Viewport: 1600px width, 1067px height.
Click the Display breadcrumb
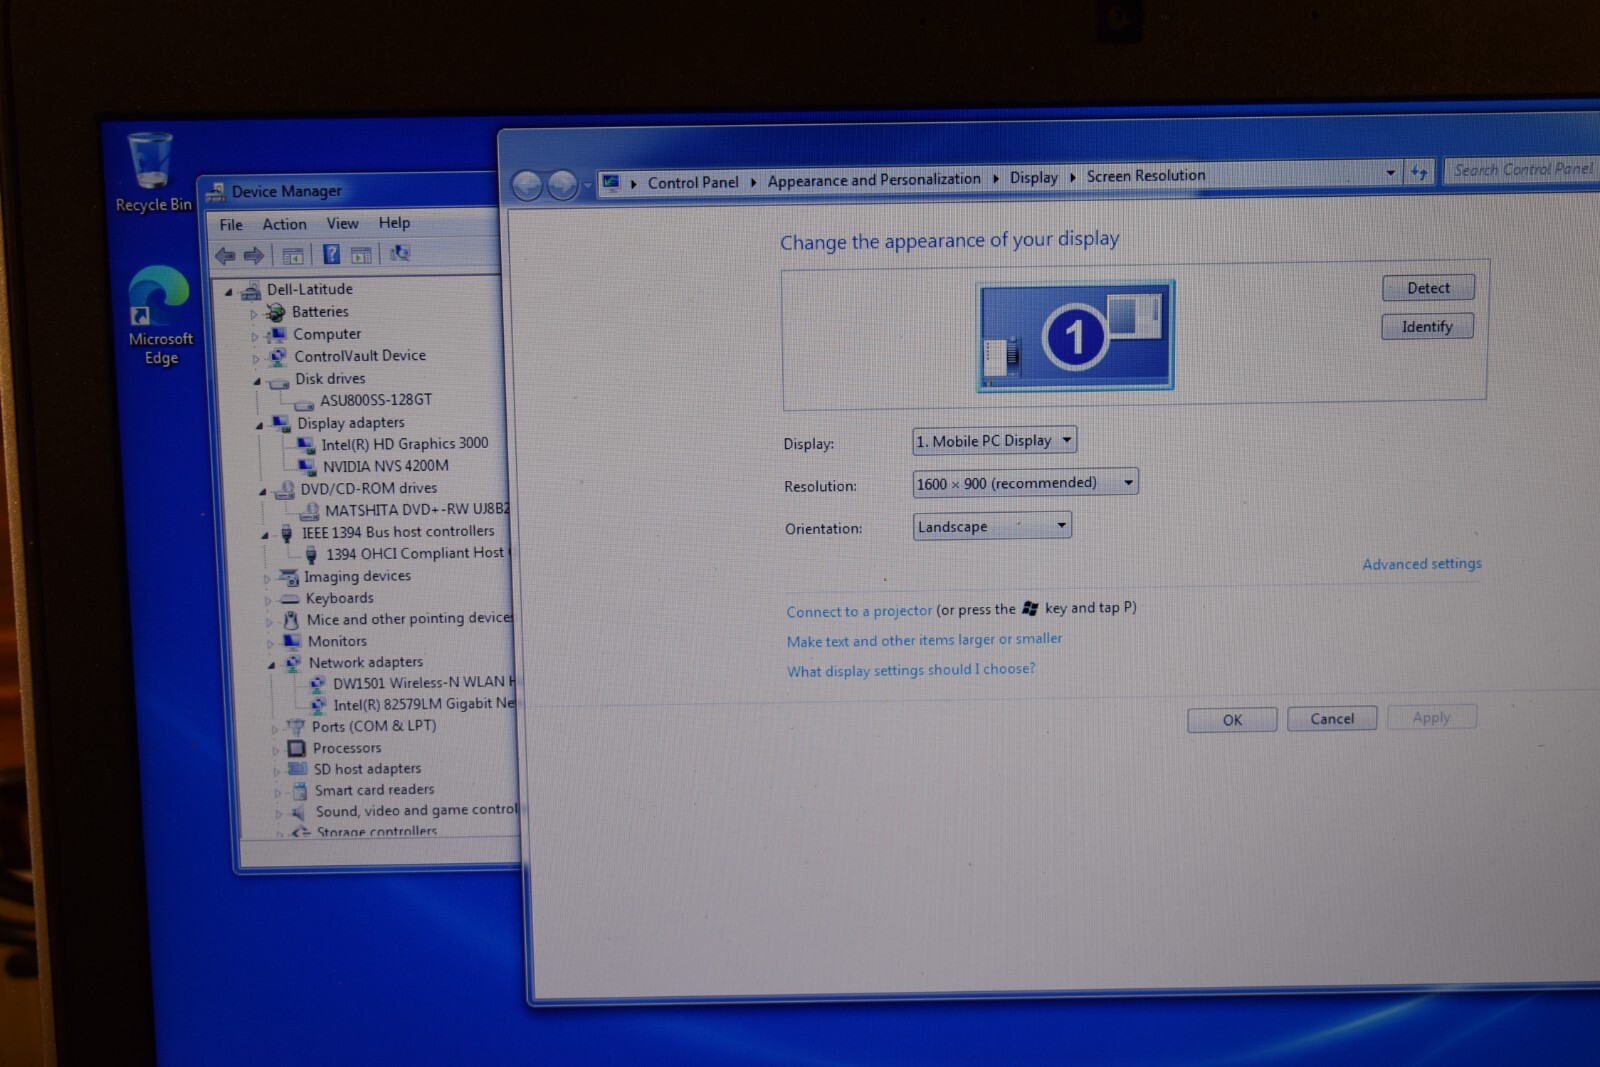pyautogui.click(x=1034, y=177)
